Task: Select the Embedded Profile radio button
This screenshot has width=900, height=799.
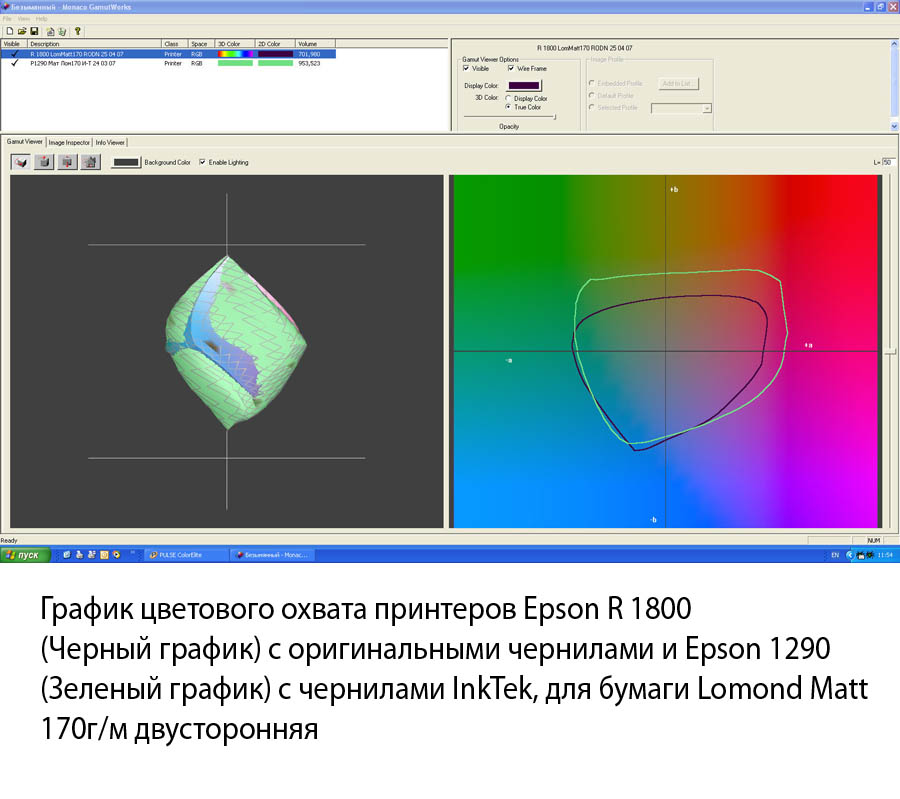Action: 591,83
